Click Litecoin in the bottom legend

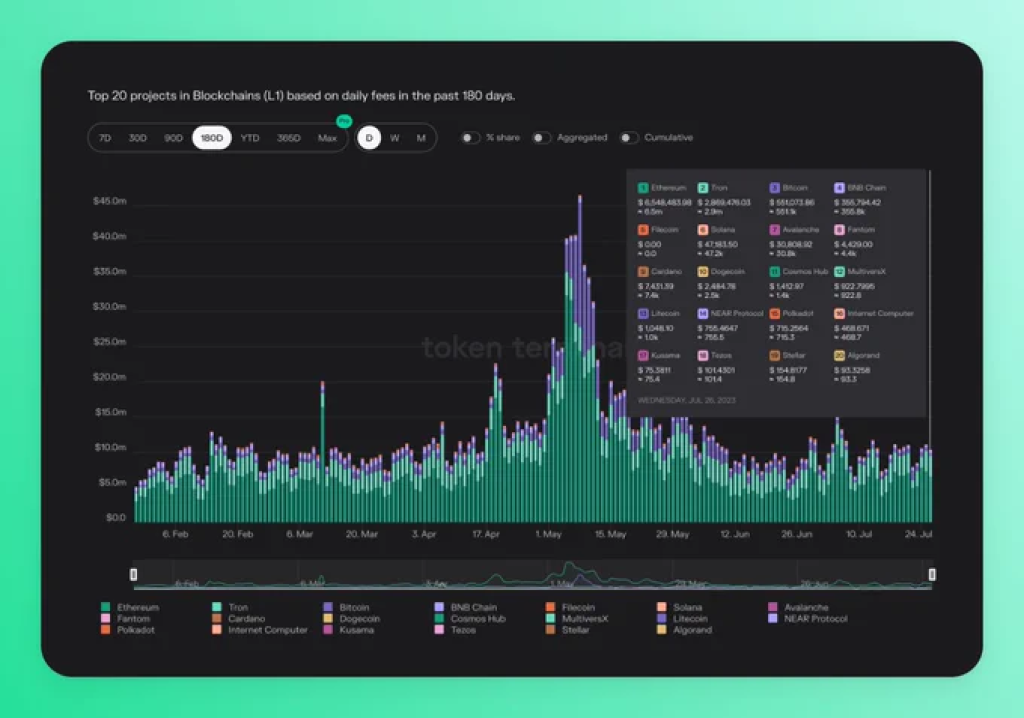click(x=682, y=619)
